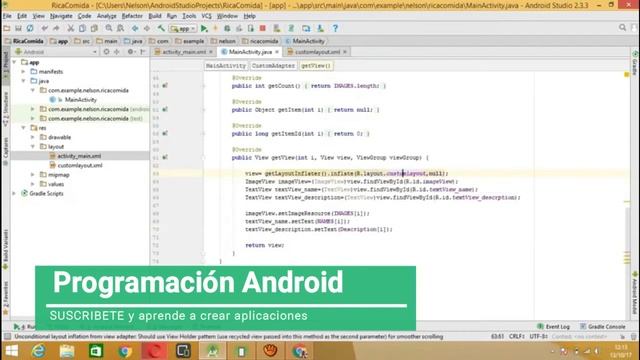Open the Event Log tool window
Screen dimensions: 640x360
[x=553, y=327]
